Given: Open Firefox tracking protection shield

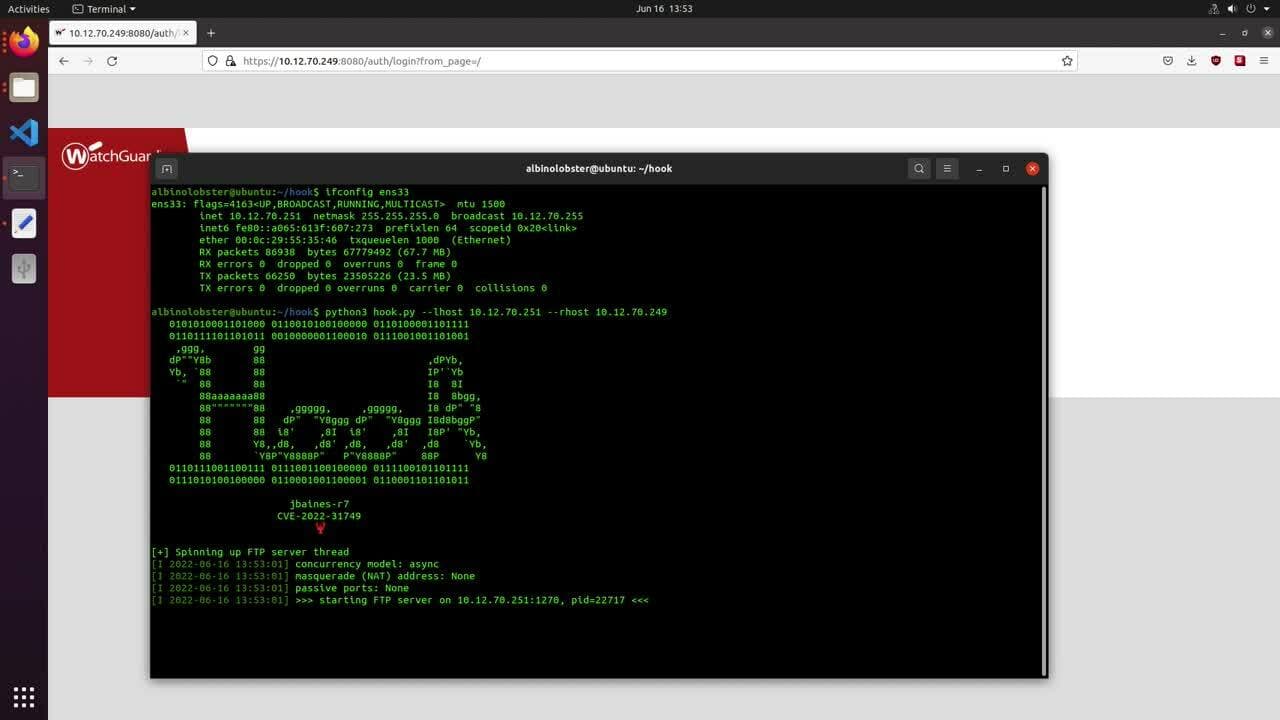Looking at the screenshot, I should point(213,61).
